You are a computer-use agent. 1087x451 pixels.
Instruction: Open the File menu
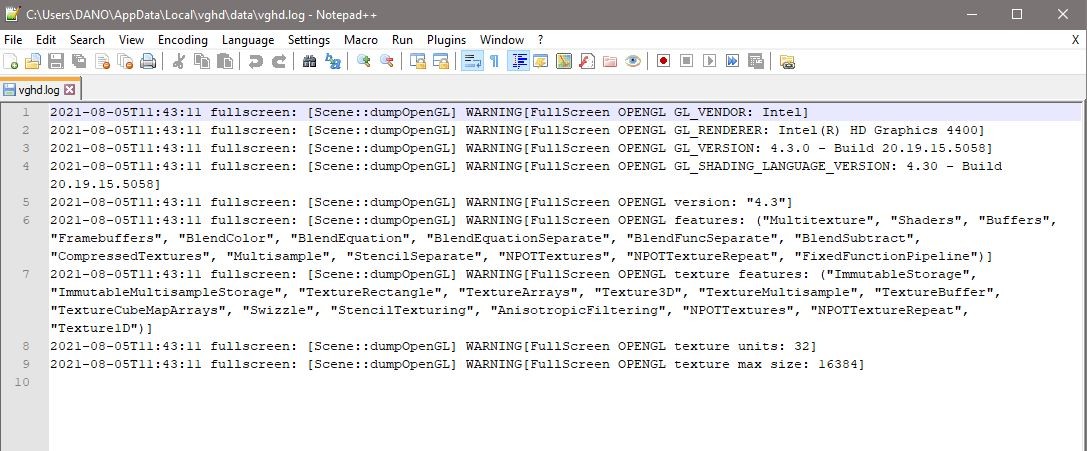pyautogui.click(x=13, y=39)
